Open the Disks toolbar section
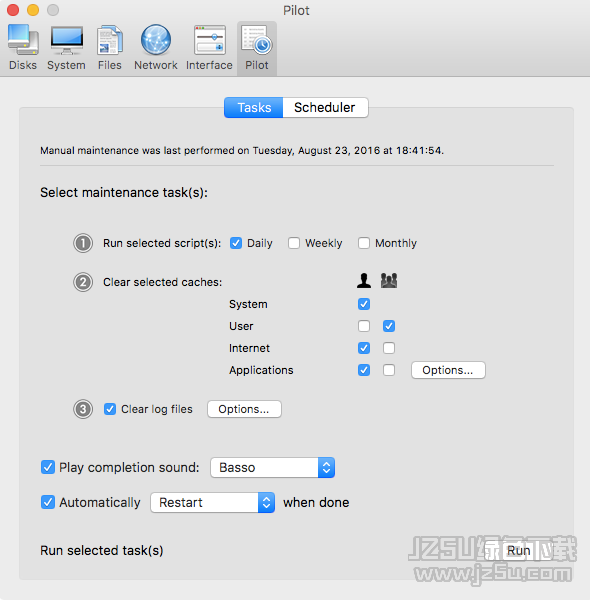590x600 pixels. [23, 48]
